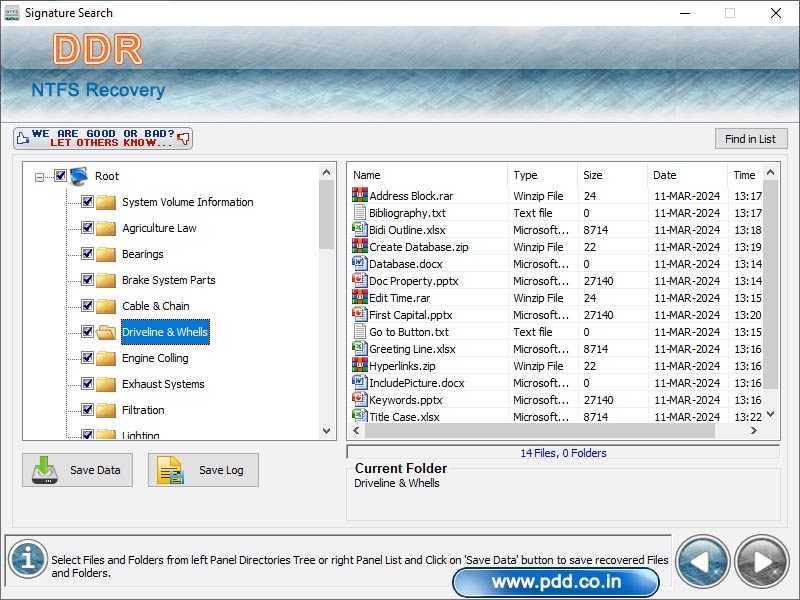Viewport: 800px width, 600px height.
Task: Click the Signature Search icon in the title bar
Action: click(13, 13)
